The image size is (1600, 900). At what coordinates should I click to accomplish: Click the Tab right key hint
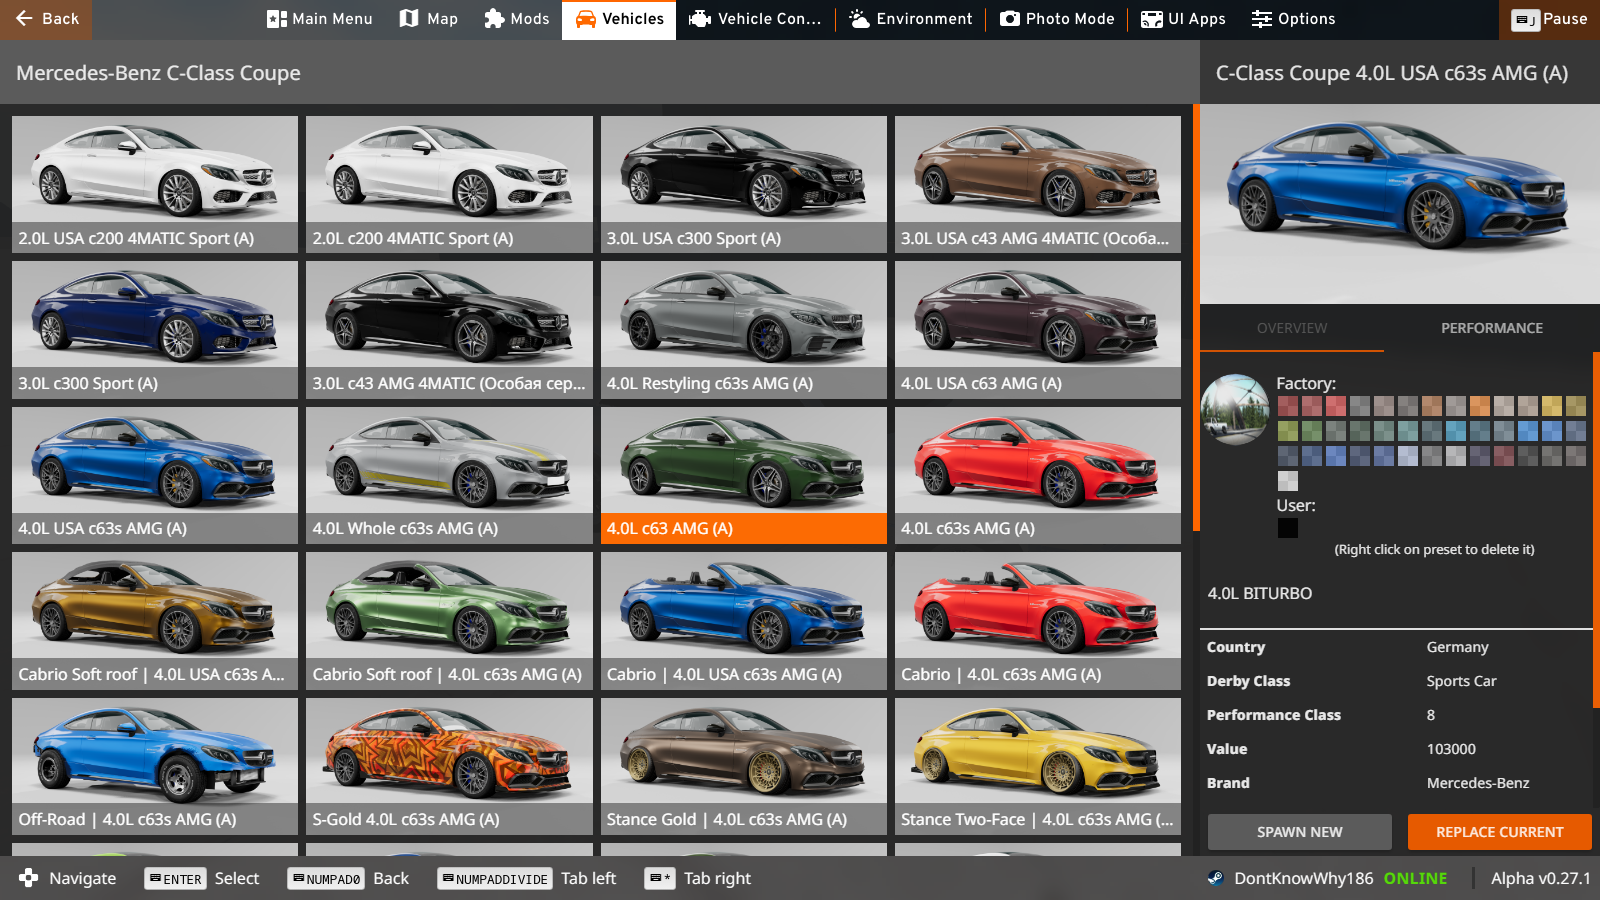pos(697,879)
